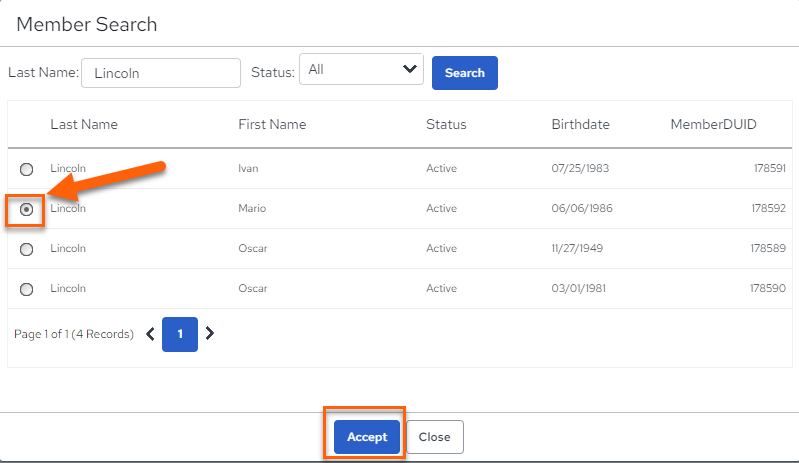Click MemberDUID 178592 in the Mario row

[x=768, y=208]
